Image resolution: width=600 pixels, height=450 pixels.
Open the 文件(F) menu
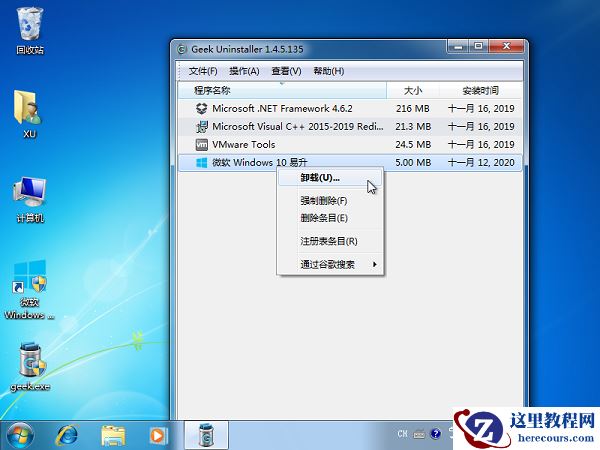point(203,71)
